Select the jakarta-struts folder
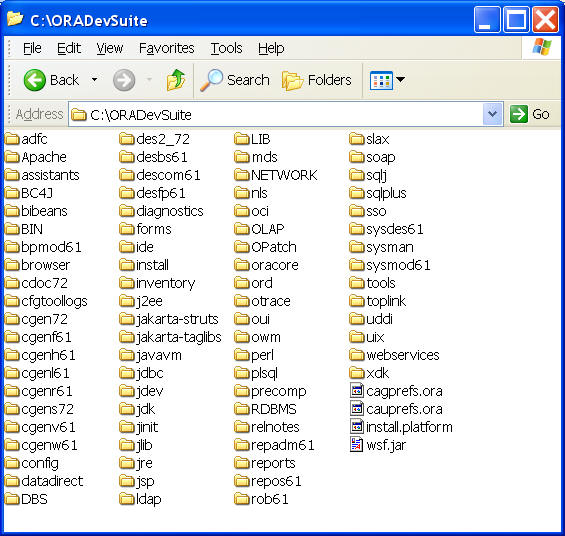The image size is (565, 536). tap(169, 319)
